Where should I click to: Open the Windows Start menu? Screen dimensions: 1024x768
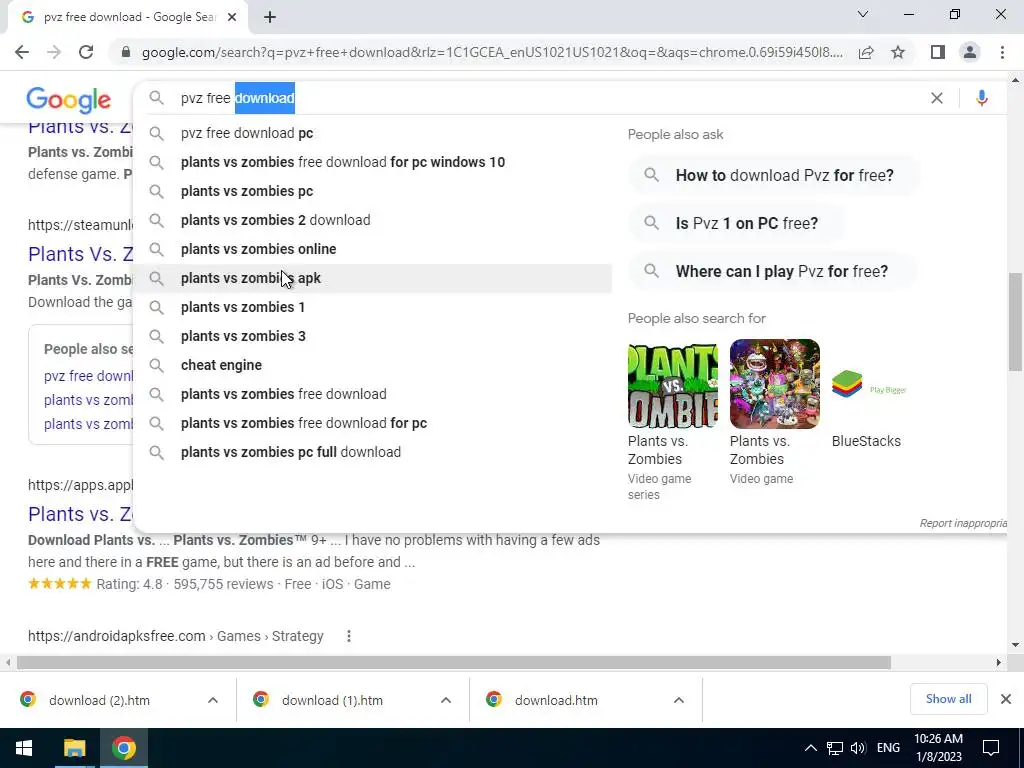point(24,748)
